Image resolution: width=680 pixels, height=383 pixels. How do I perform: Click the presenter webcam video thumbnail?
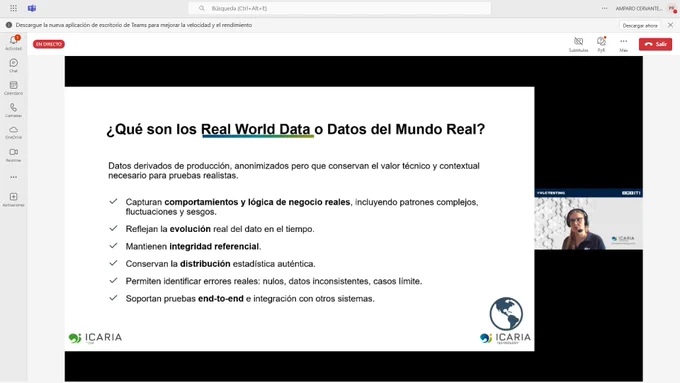(588, 219)
